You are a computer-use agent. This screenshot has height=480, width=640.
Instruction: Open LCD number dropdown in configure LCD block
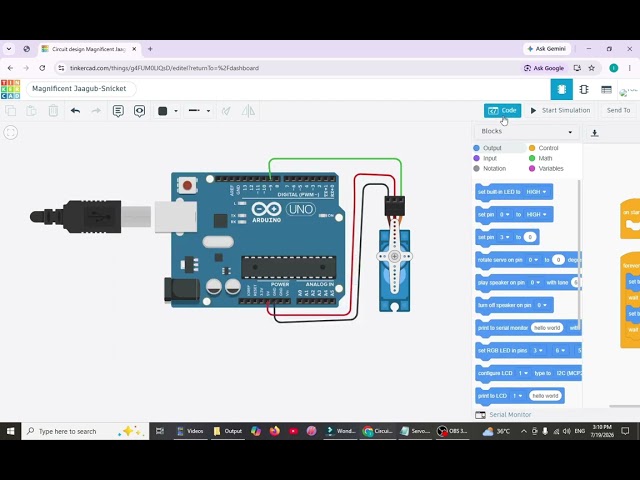(x=523, y=373)
